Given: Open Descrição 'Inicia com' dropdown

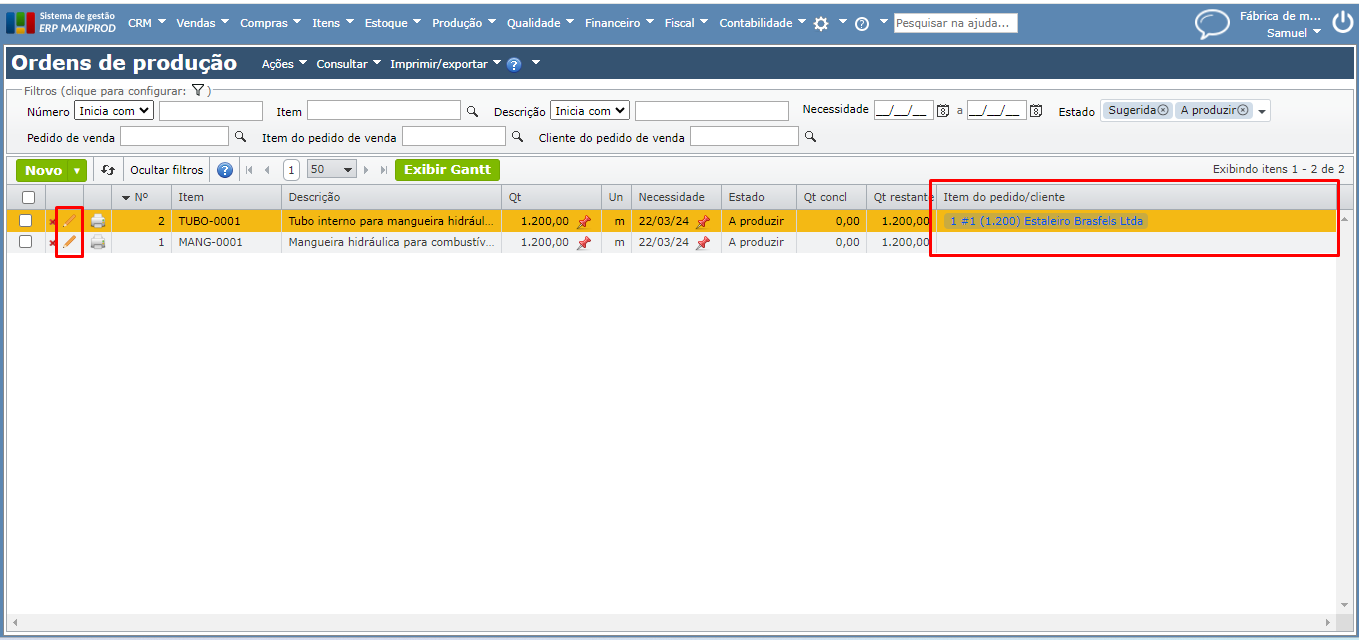Looking at the screenshot, I should click(590, 111).
